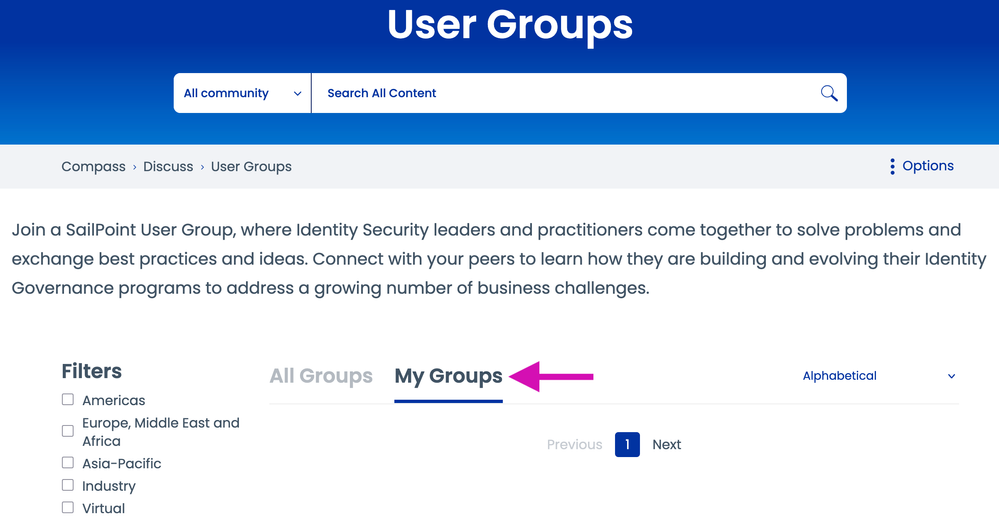Open the Discuss breadcrumb link
Image resolution: width=999 pixels, height=526 pixels.
click(168, 167)
